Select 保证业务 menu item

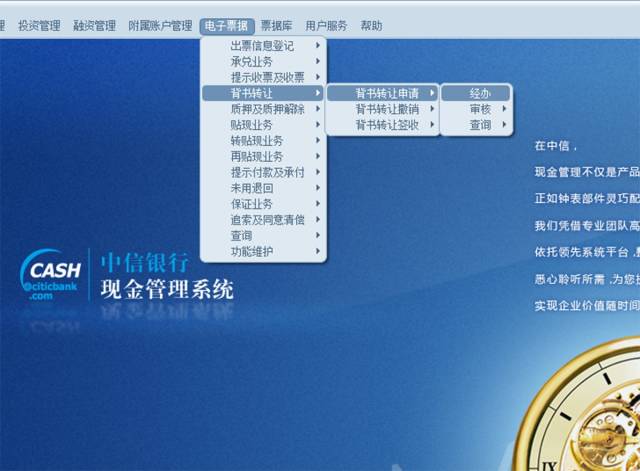(263, 204)
